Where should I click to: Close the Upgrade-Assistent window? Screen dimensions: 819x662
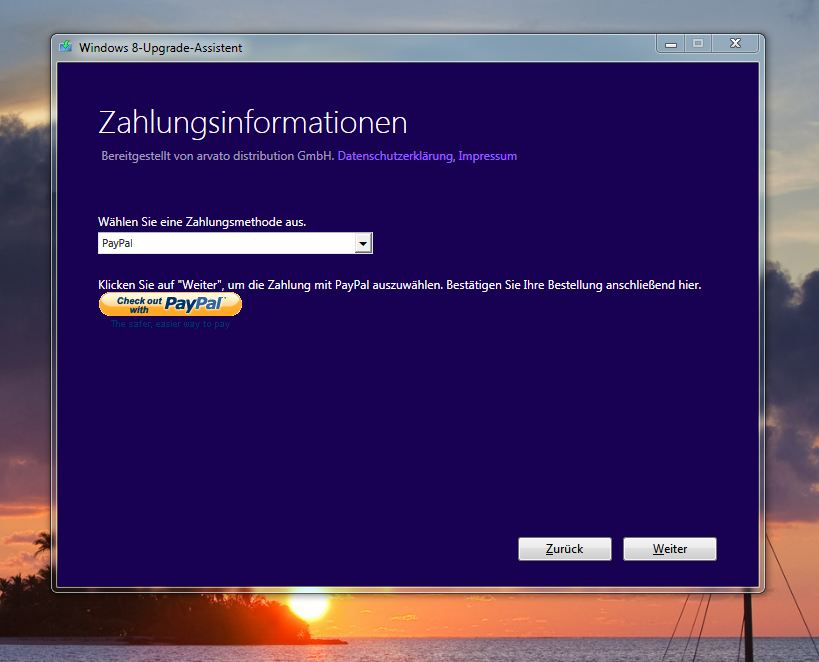(735, 44)
